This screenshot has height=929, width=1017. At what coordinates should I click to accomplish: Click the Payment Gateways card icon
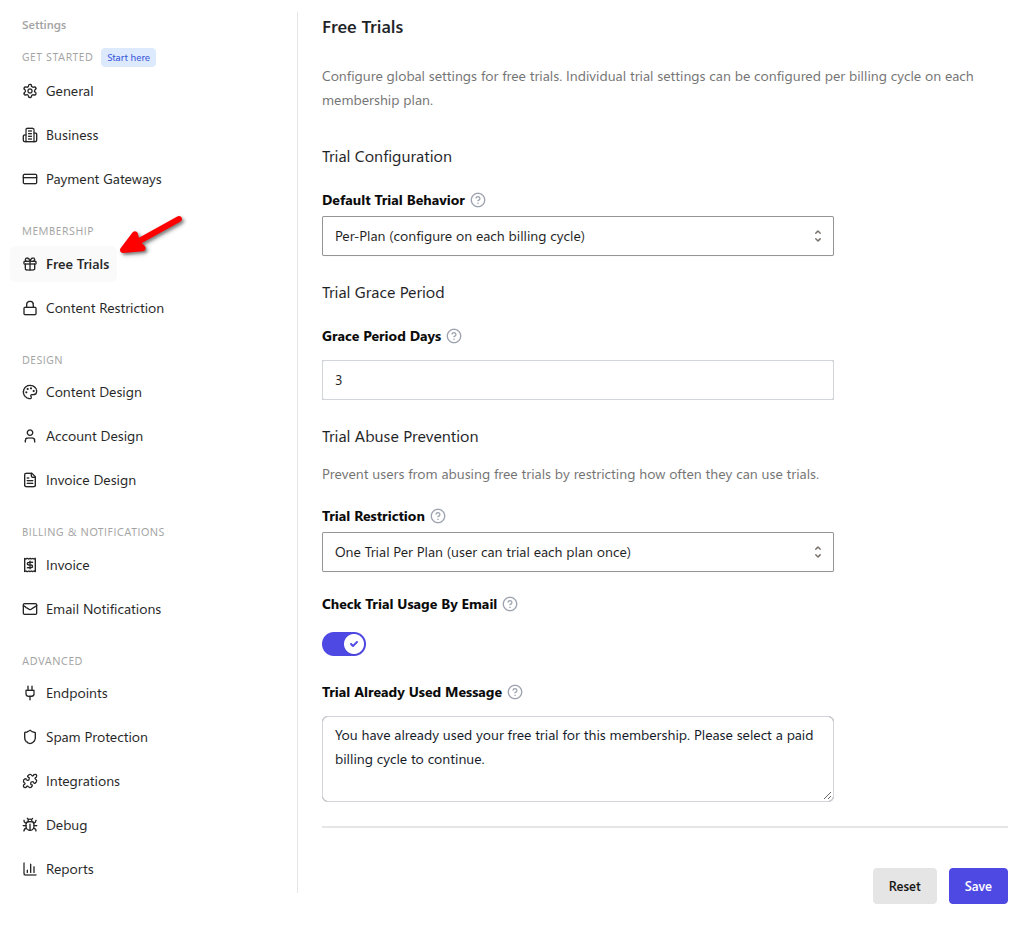point(30,179)
